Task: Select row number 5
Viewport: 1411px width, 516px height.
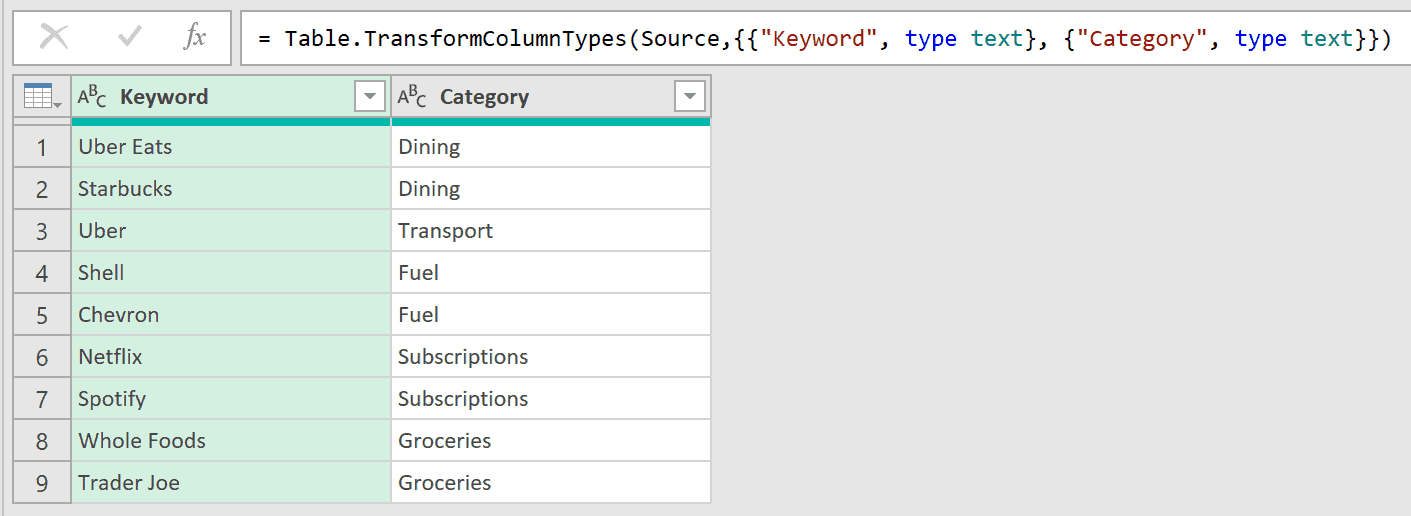Action: tap(42, 315)
